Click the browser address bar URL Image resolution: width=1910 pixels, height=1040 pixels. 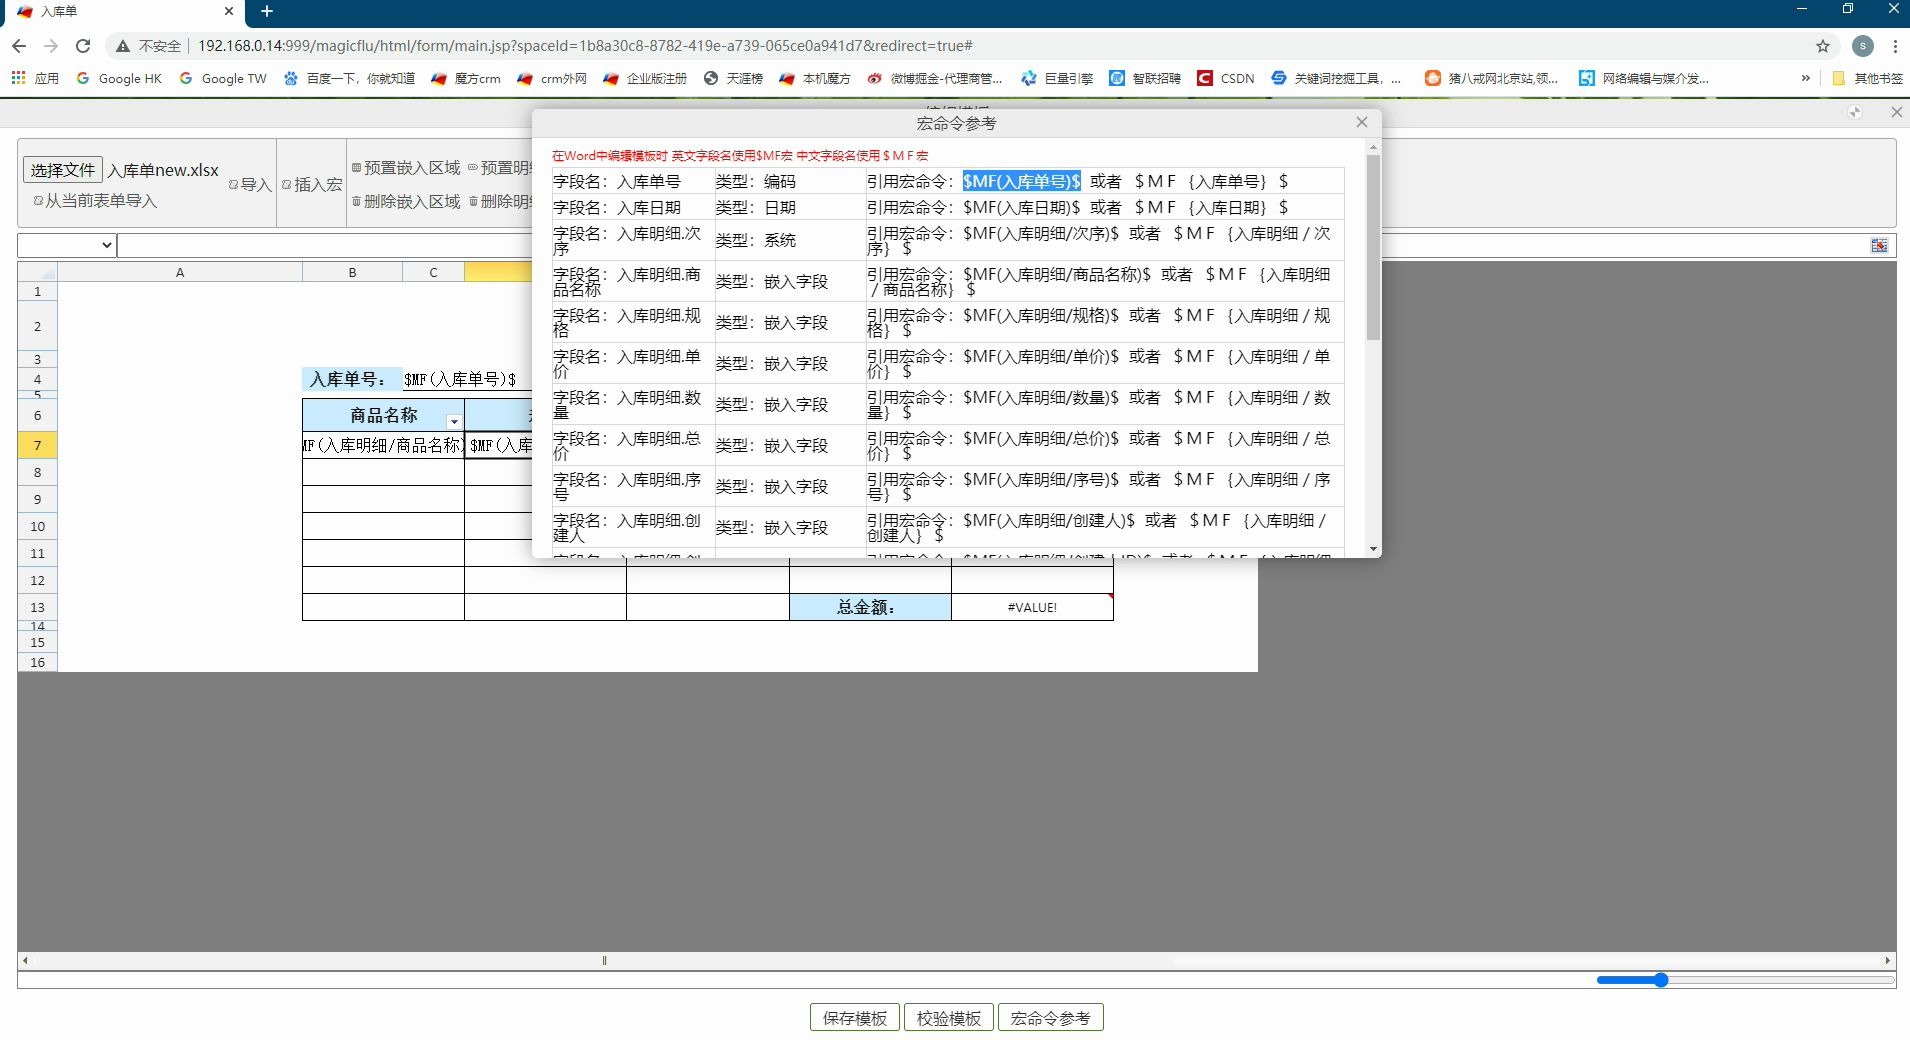click(585, 46)
